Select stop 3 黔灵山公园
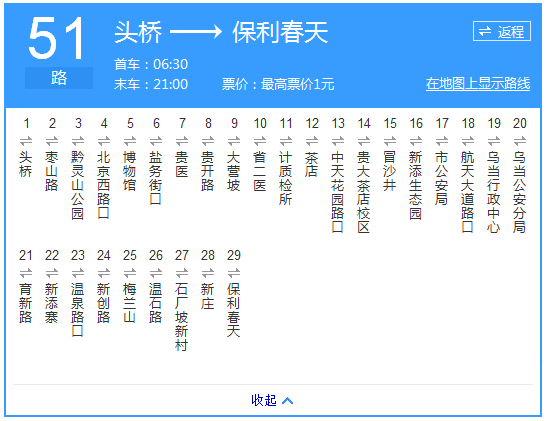This screenshot has height=421, width=546. coord(78,185)
